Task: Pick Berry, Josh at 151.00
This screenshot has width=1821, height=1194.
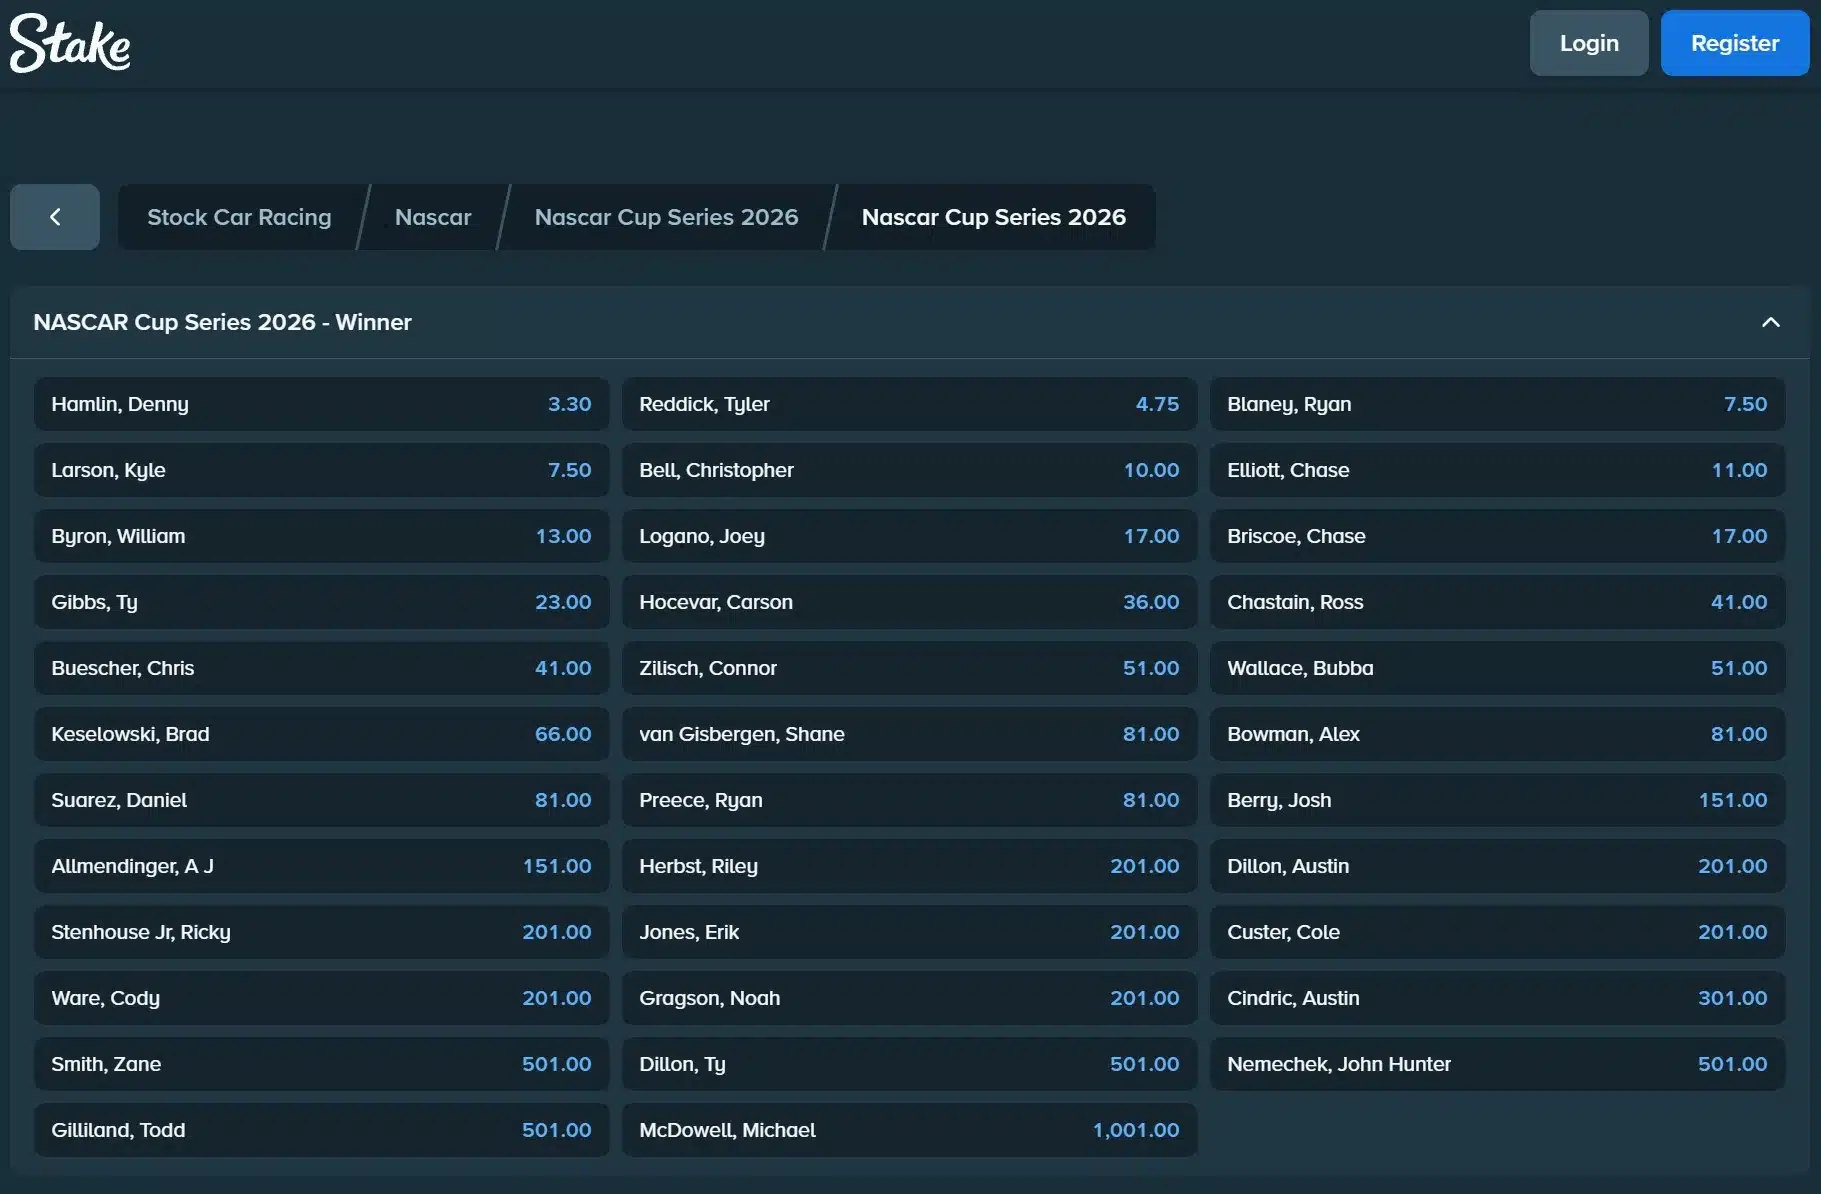Action: [x=1497, y=800]
